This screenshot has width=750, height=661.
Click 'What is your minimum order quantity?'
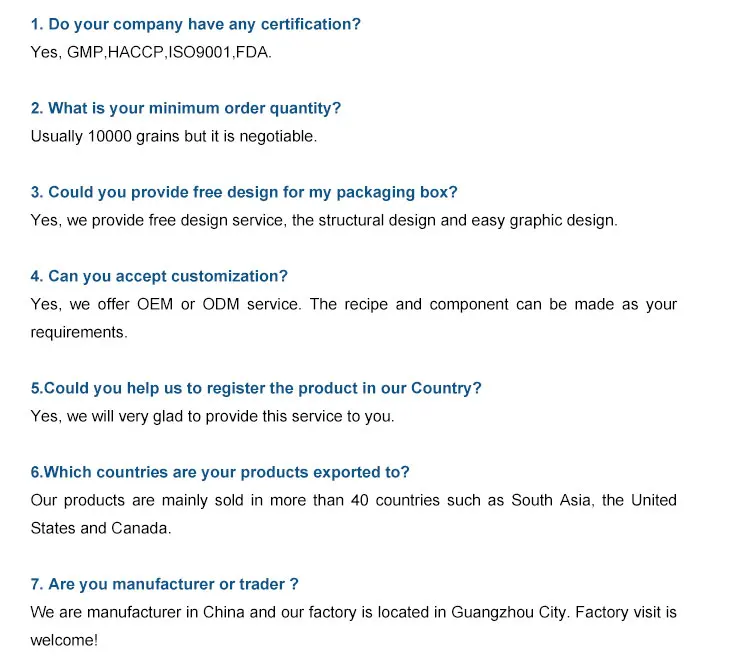pyautogui.click(x=186, y=108)
